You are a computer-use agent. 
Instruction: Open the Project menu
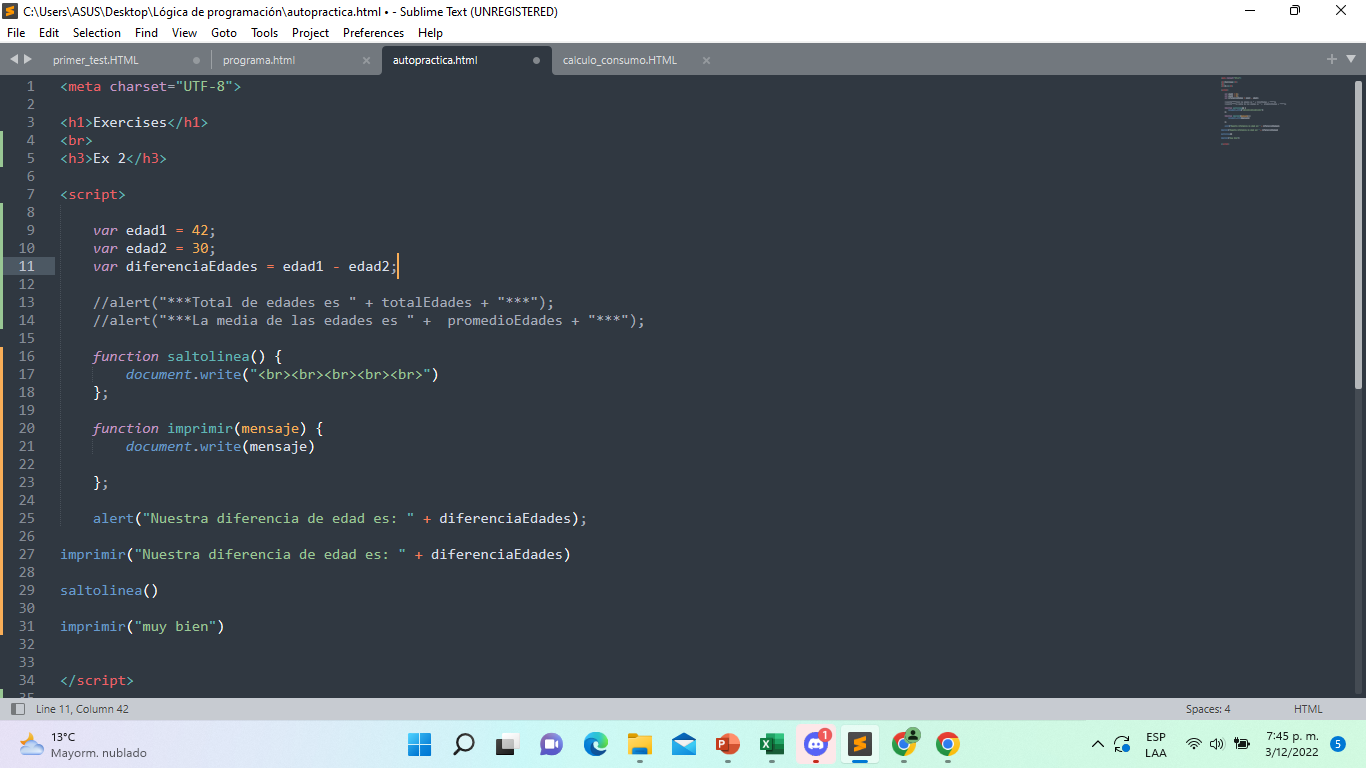point(310,33)
